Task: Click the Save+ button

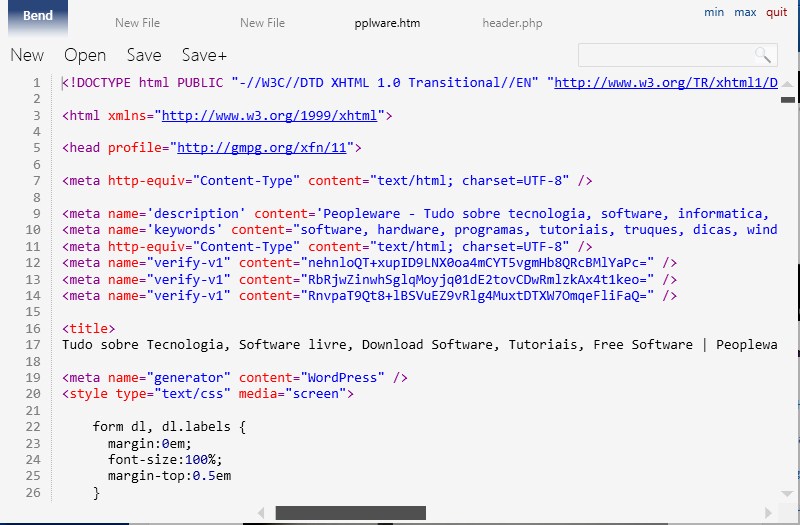Action: [x=204, y=55]
